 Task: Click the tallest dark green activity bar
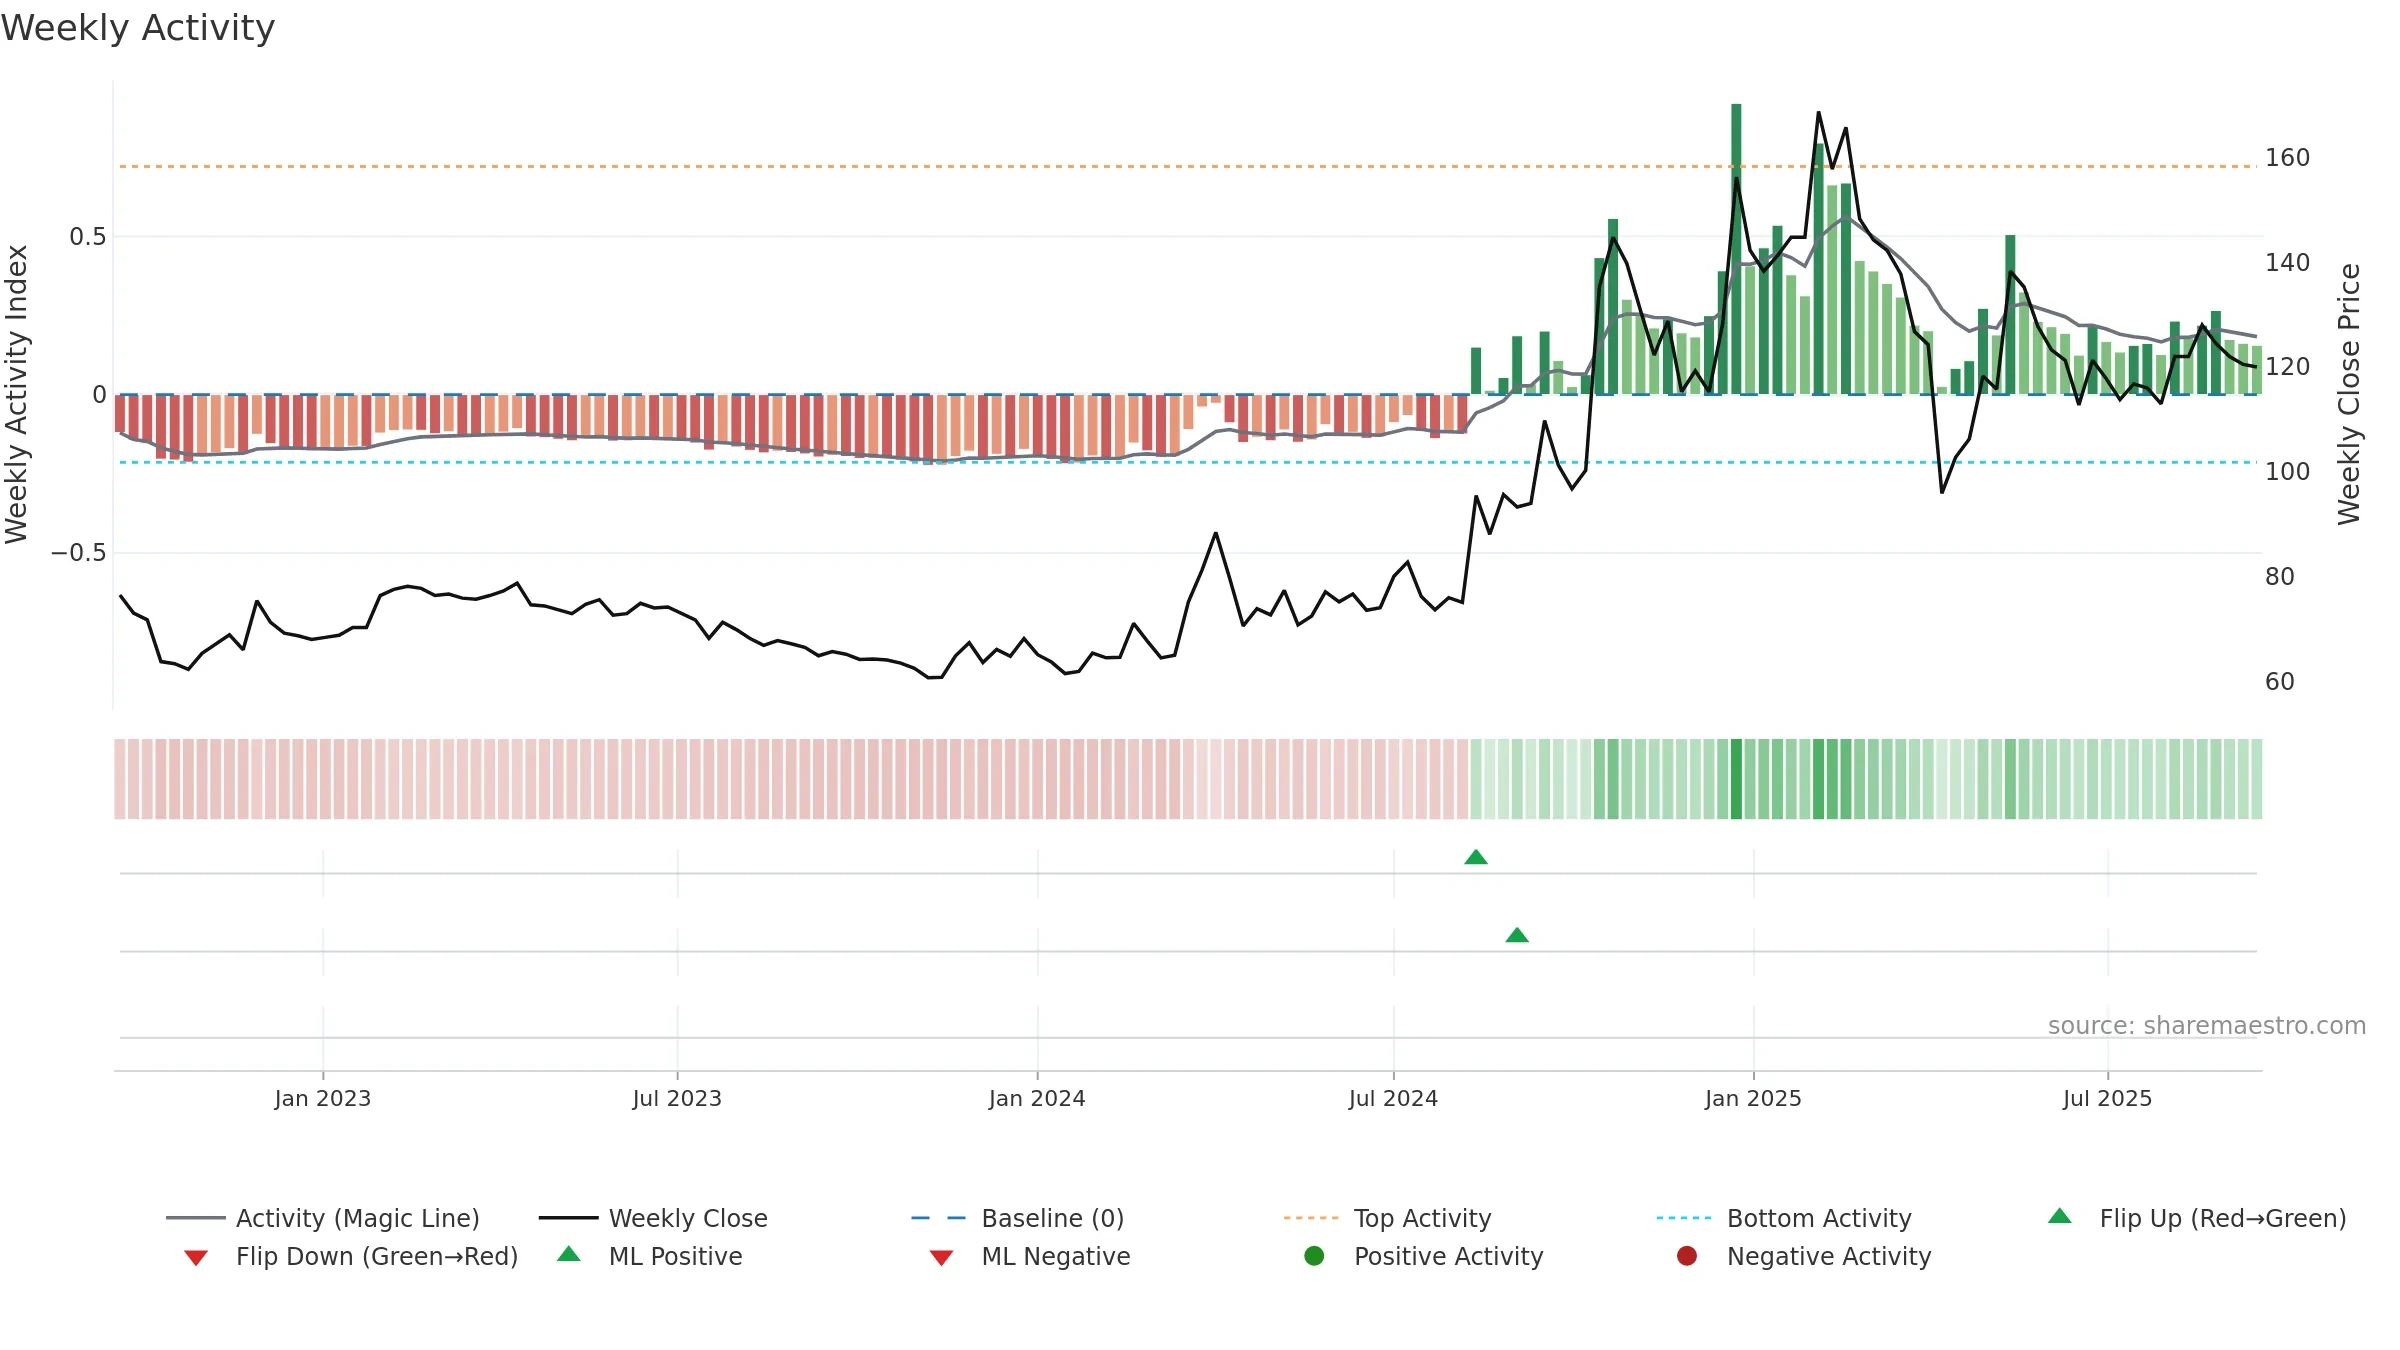click(1736, 248)
